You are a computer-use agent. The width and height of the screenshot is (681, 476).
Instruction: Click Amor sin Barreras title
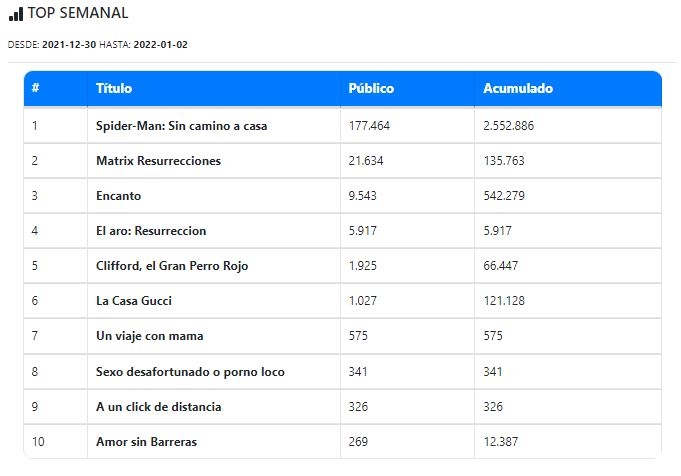[145, 442]
